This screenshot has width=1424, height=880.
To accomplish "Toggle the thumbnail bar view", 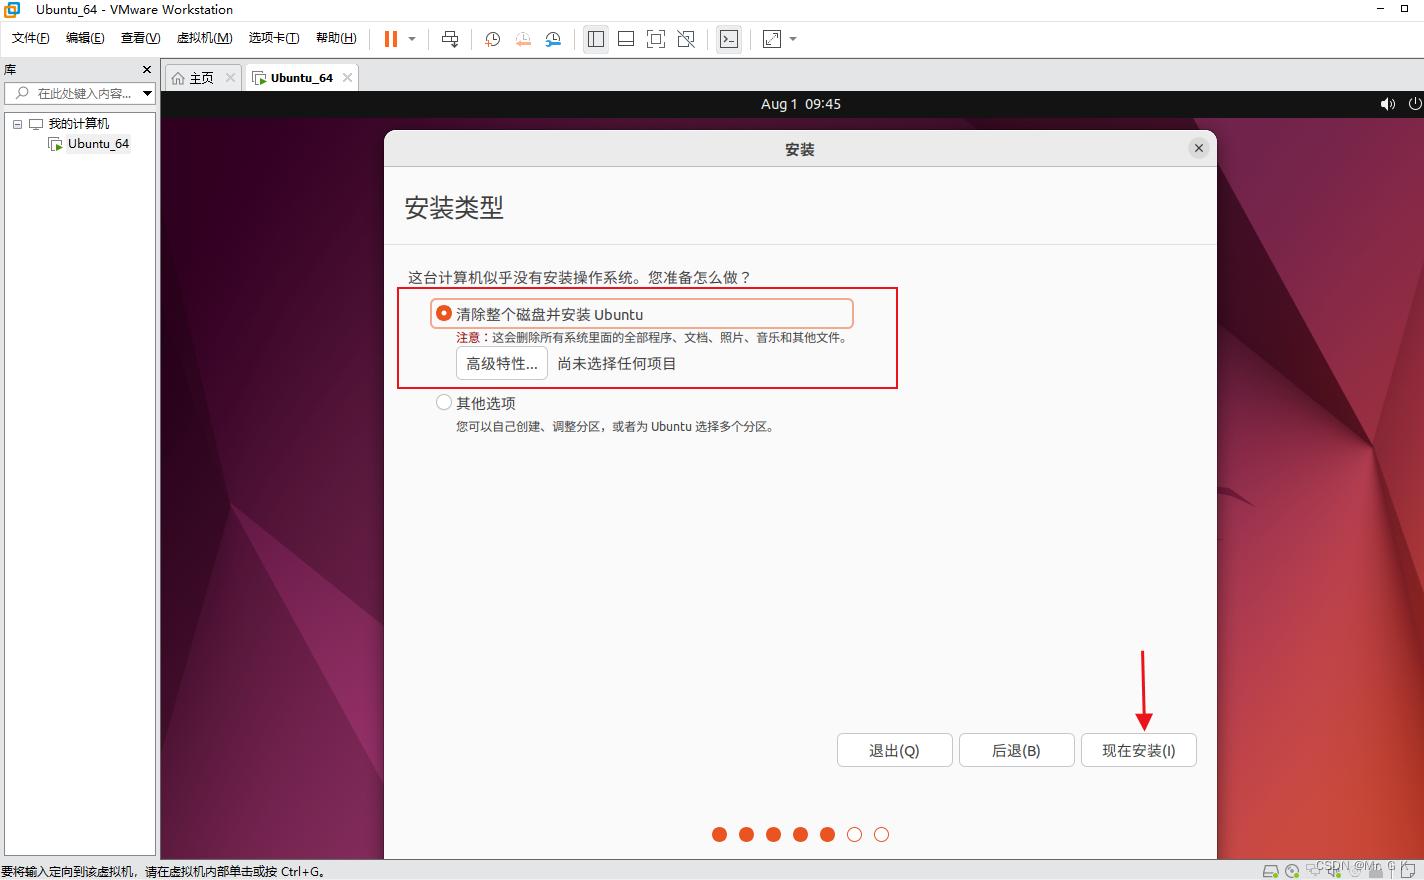I will point(625,39).
